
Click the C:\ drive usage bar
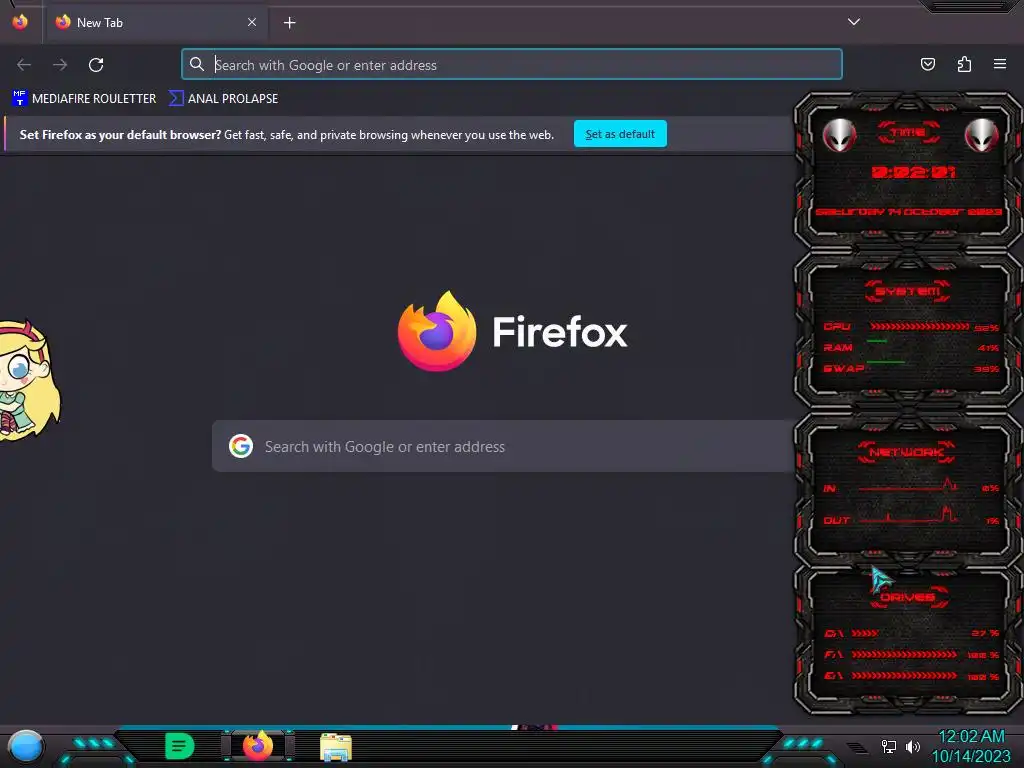tap(865, 633)
